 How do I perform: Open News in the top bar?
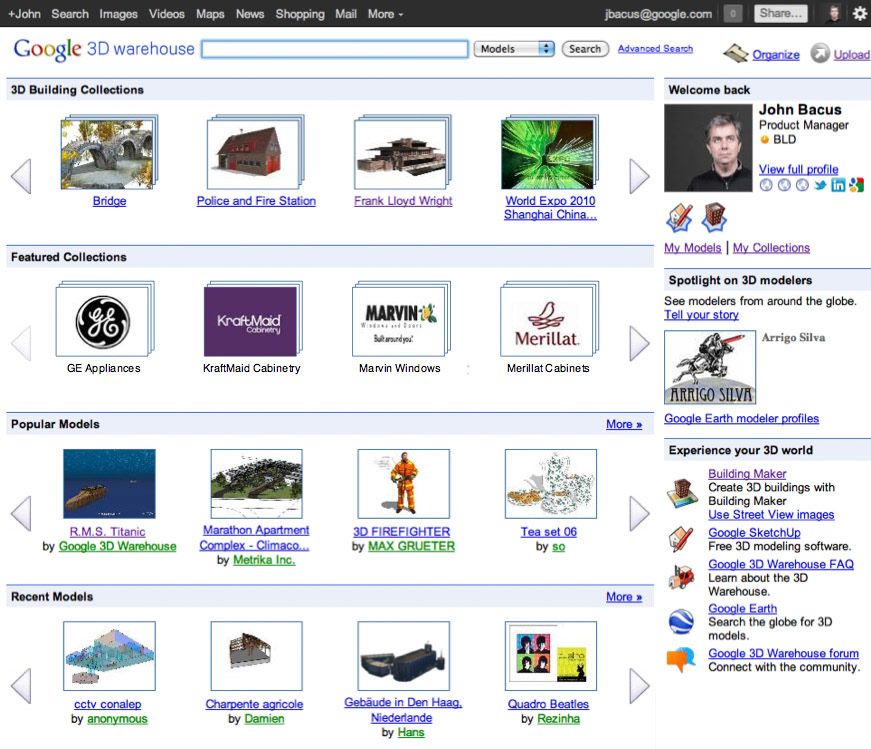point(250,14)
